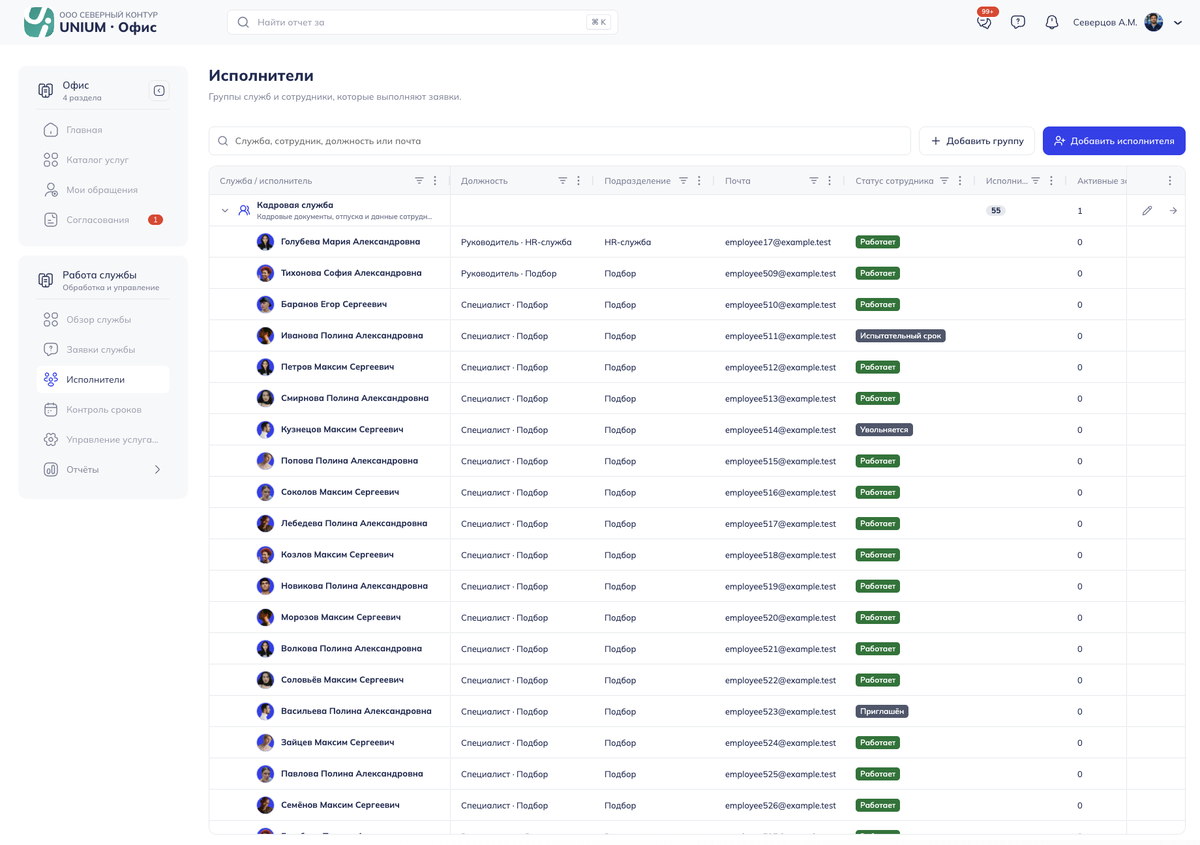
Task: Open Активные заявки column options menu
Action: pos(1170,181)
